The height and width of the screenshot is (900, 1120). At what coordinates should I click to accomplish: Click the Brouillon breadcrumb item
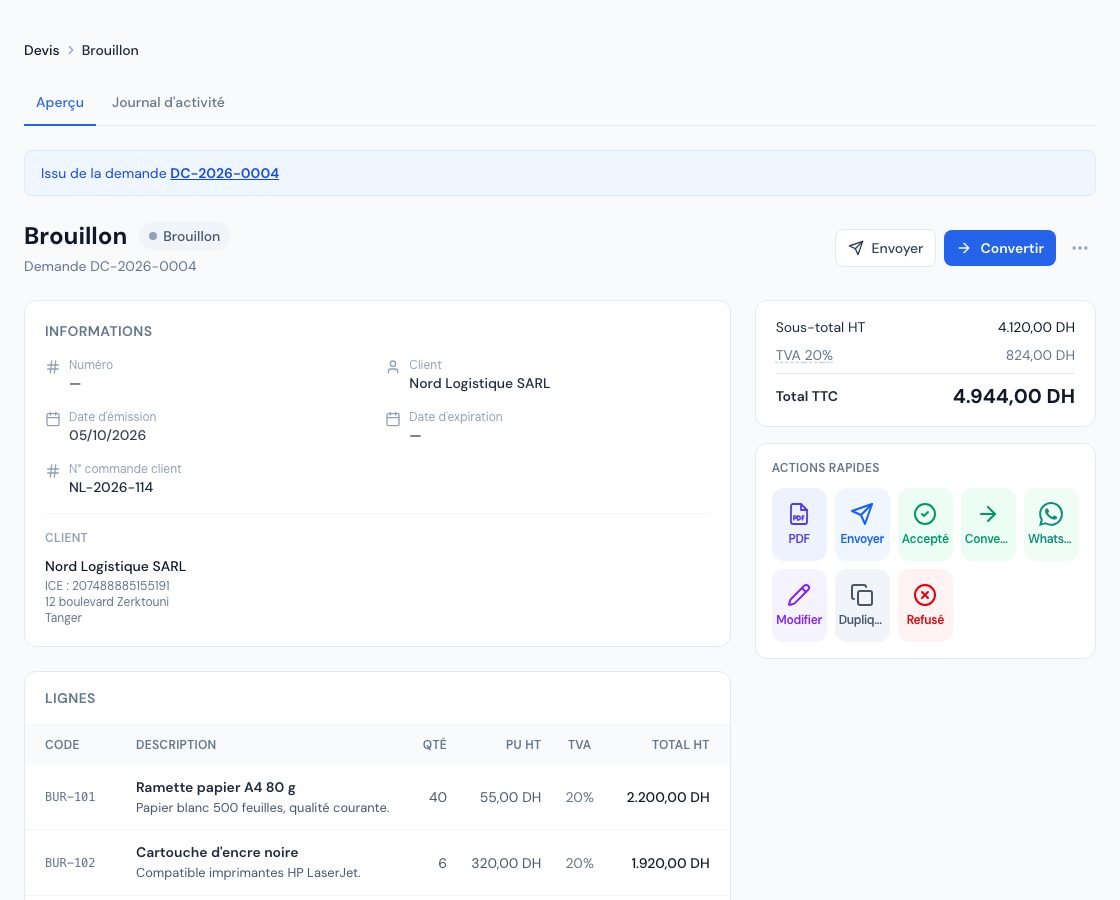[110, 50]
